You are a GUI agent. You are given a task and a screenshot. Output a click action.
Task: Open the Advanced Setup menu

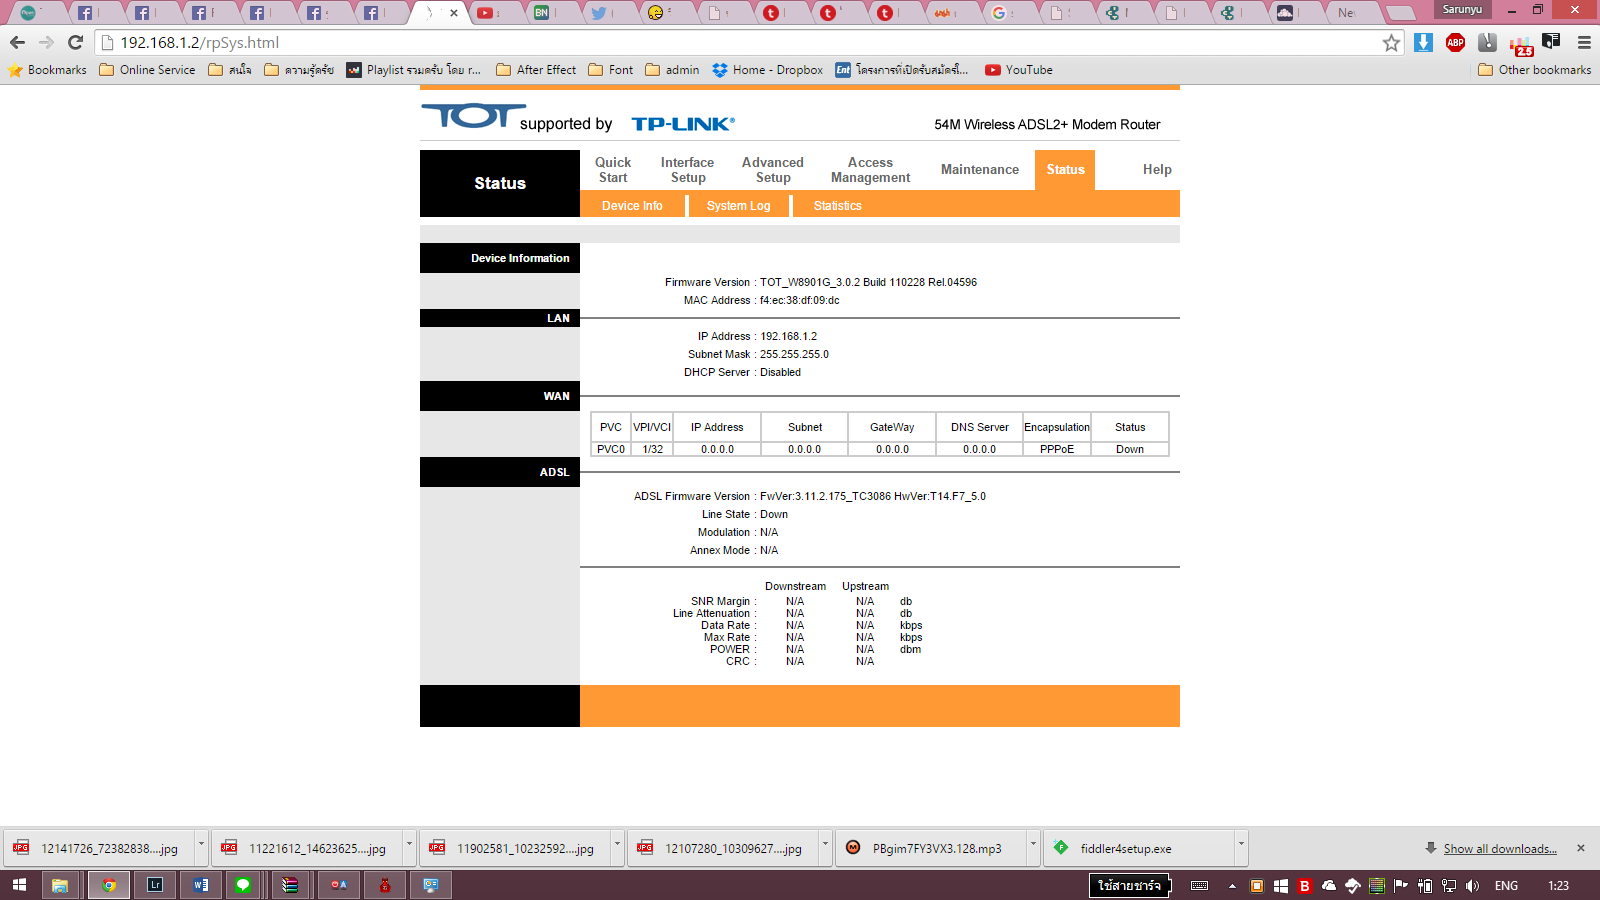click(x=773, y=170)
